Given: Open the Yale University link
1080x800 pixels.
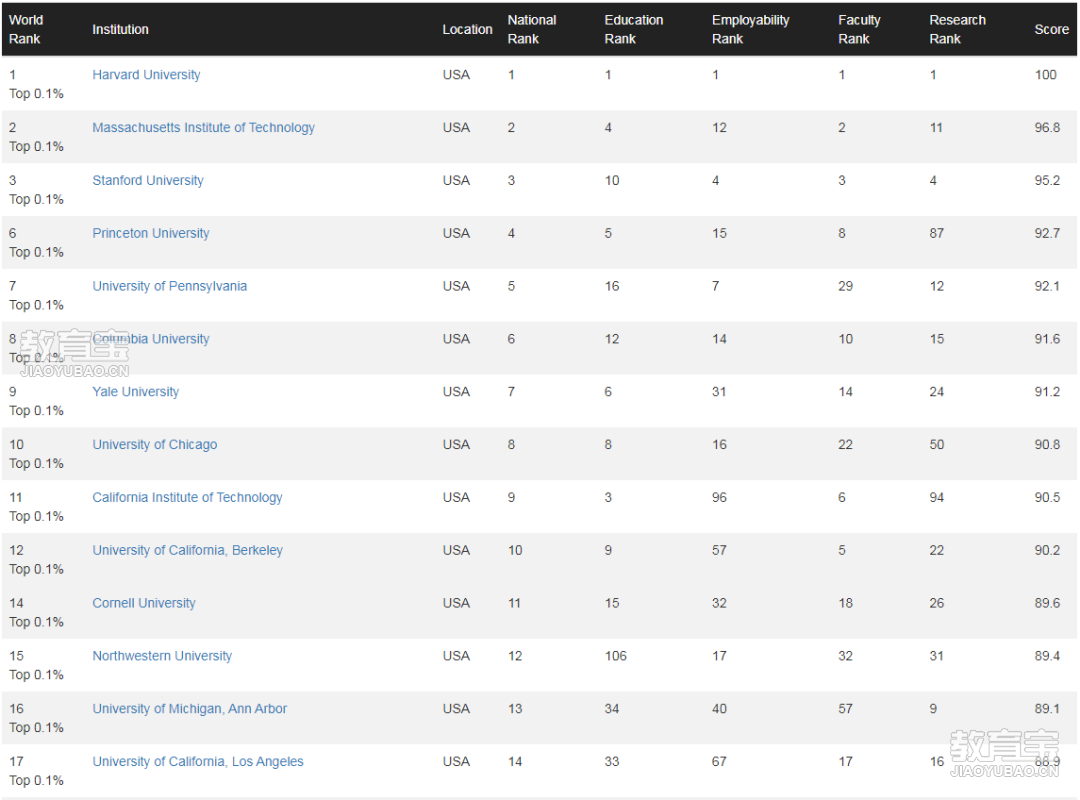Looking at the screenshot, I should tap(135, 391).
